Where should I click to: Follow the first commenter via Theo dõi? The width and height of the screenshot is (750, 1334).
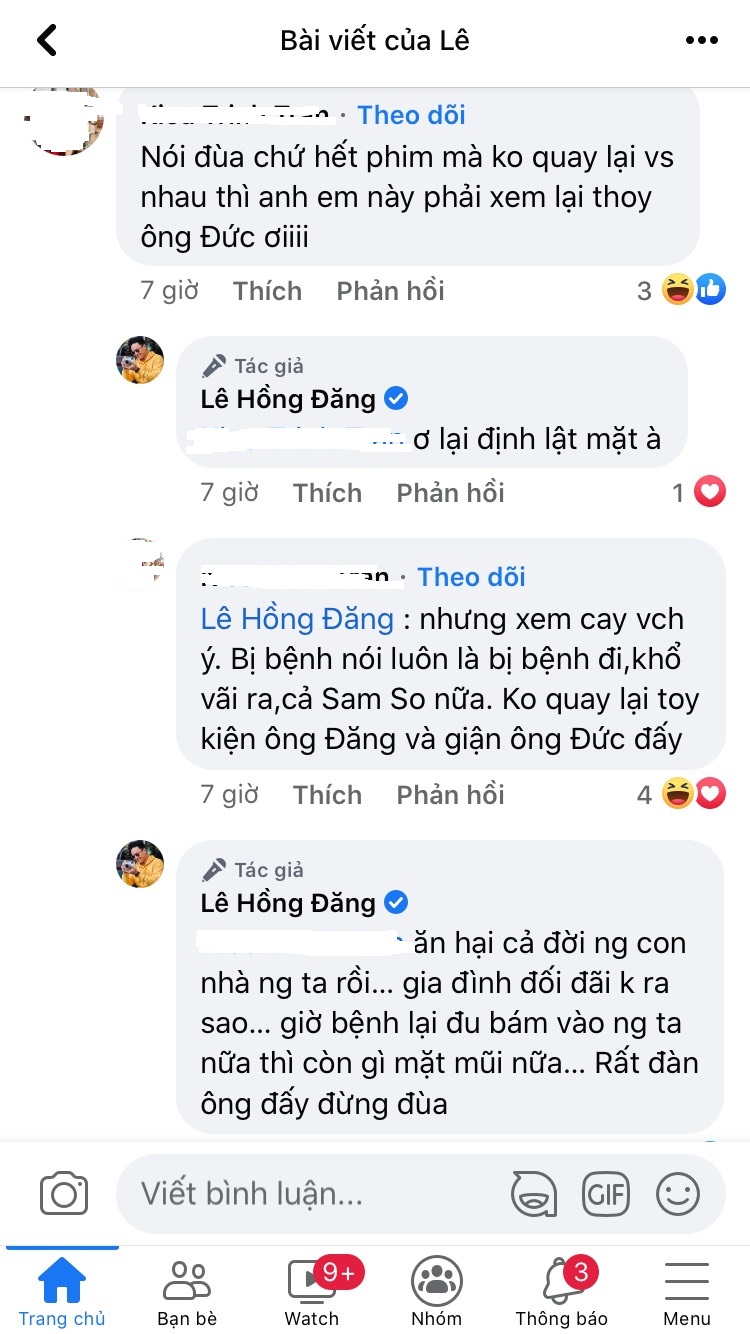tap(410, 115)
